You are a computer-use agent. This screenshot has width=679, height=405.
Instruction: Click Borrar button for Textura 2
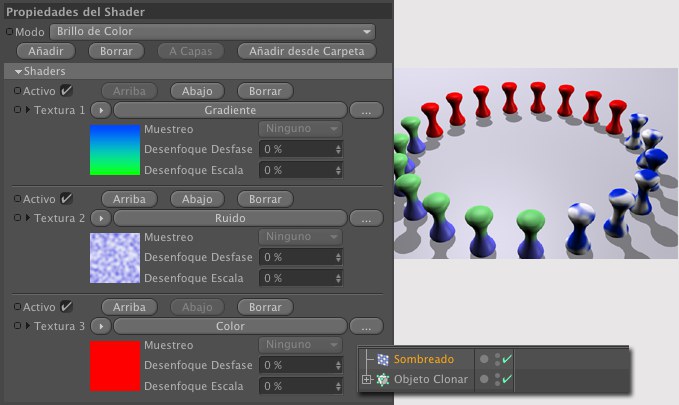(265, 199)
